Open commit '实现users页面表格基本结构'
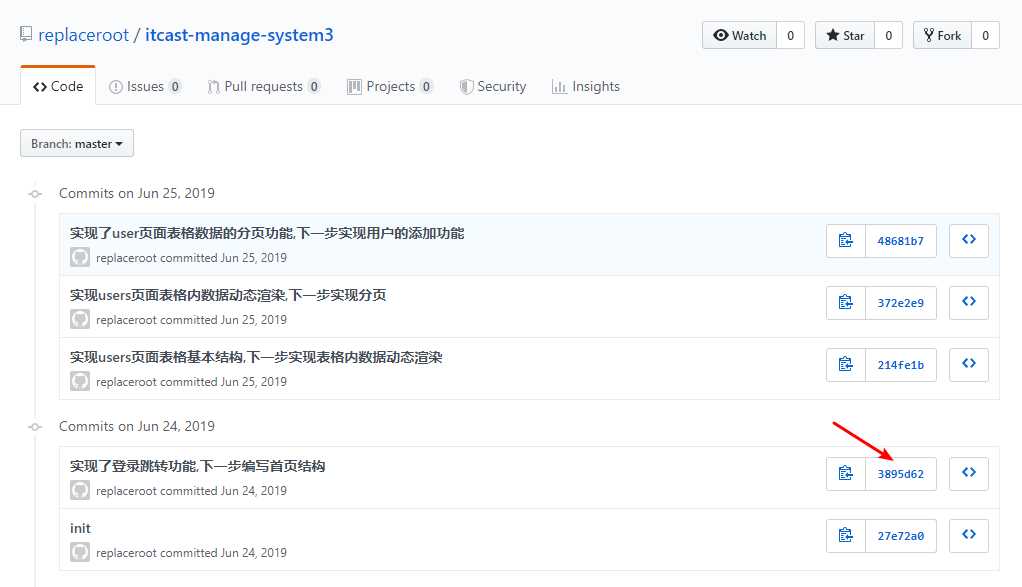1022x587 pixels. tap(256, 357)
